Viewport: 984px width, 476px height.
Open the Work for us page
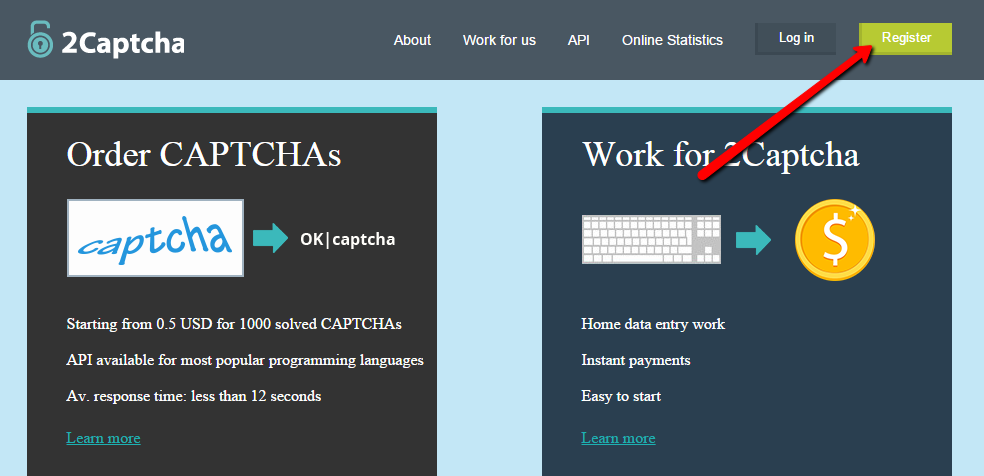click(500, 40)
